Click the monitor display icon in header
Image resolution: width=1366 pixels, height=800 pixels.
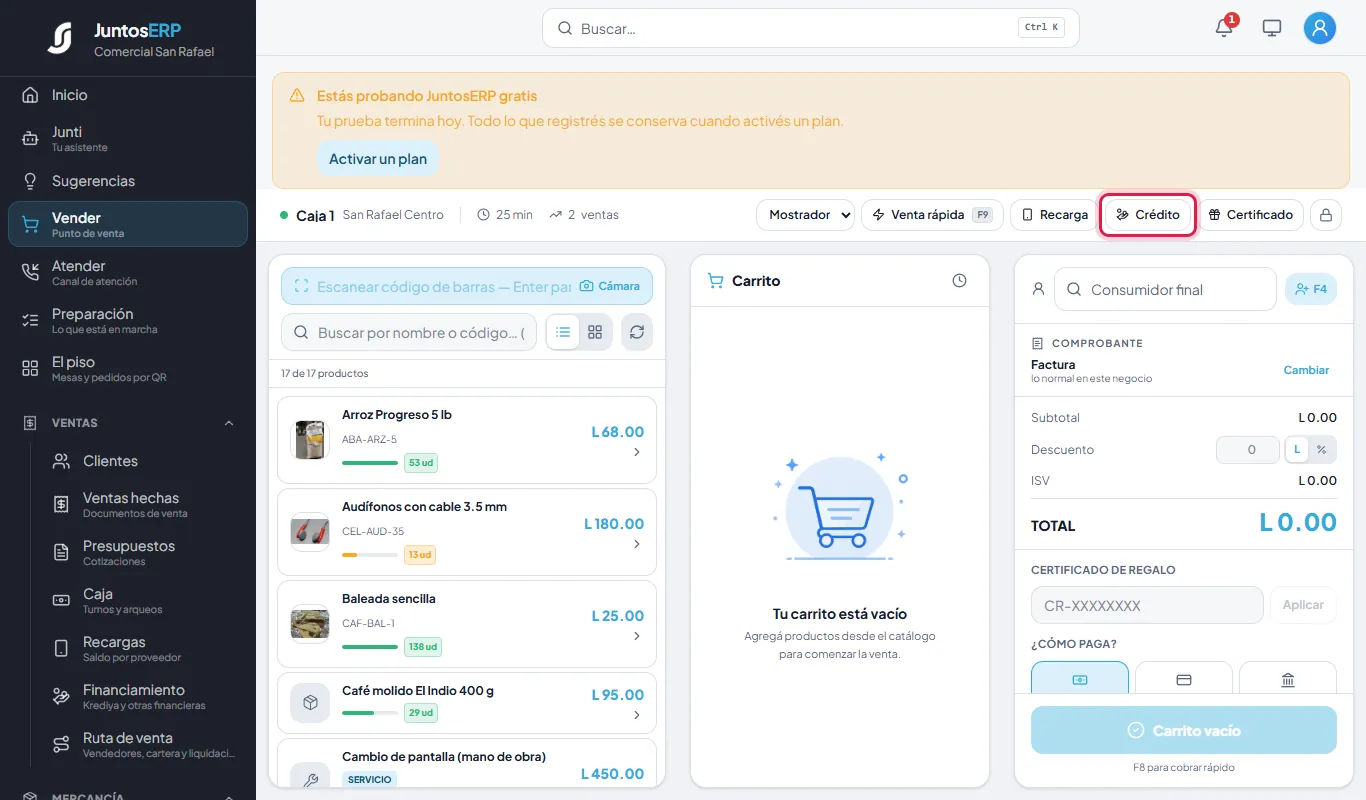pyautogui.click(x=1272, y=28)
